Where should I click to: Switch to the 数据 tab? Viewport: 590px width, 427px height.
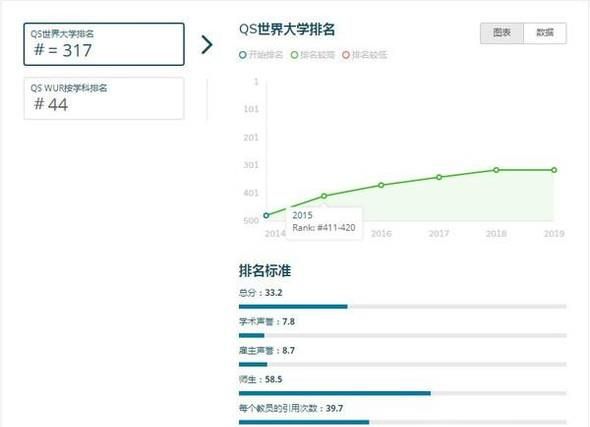(545, 33)
